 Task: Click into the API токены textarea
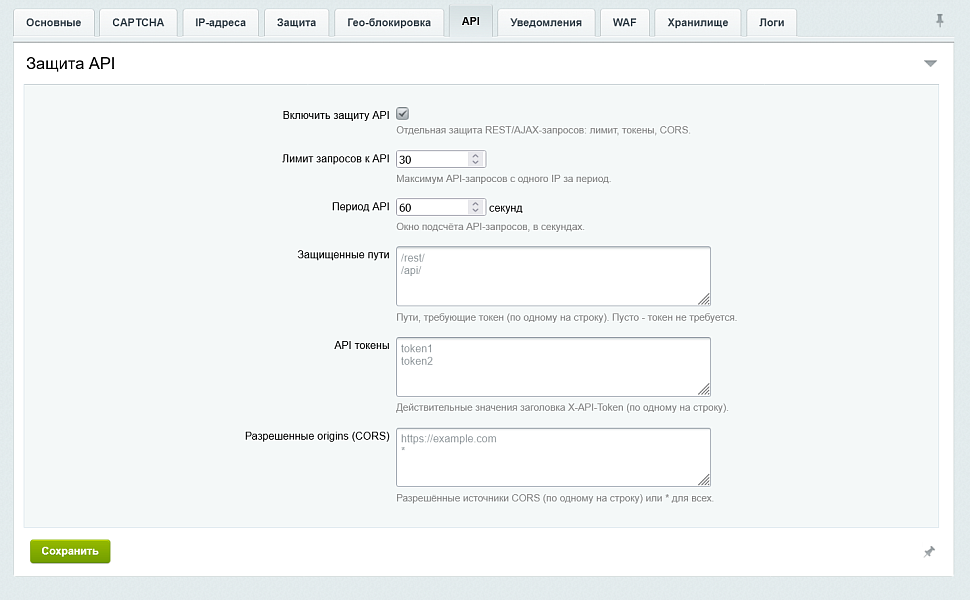(553, 367)
